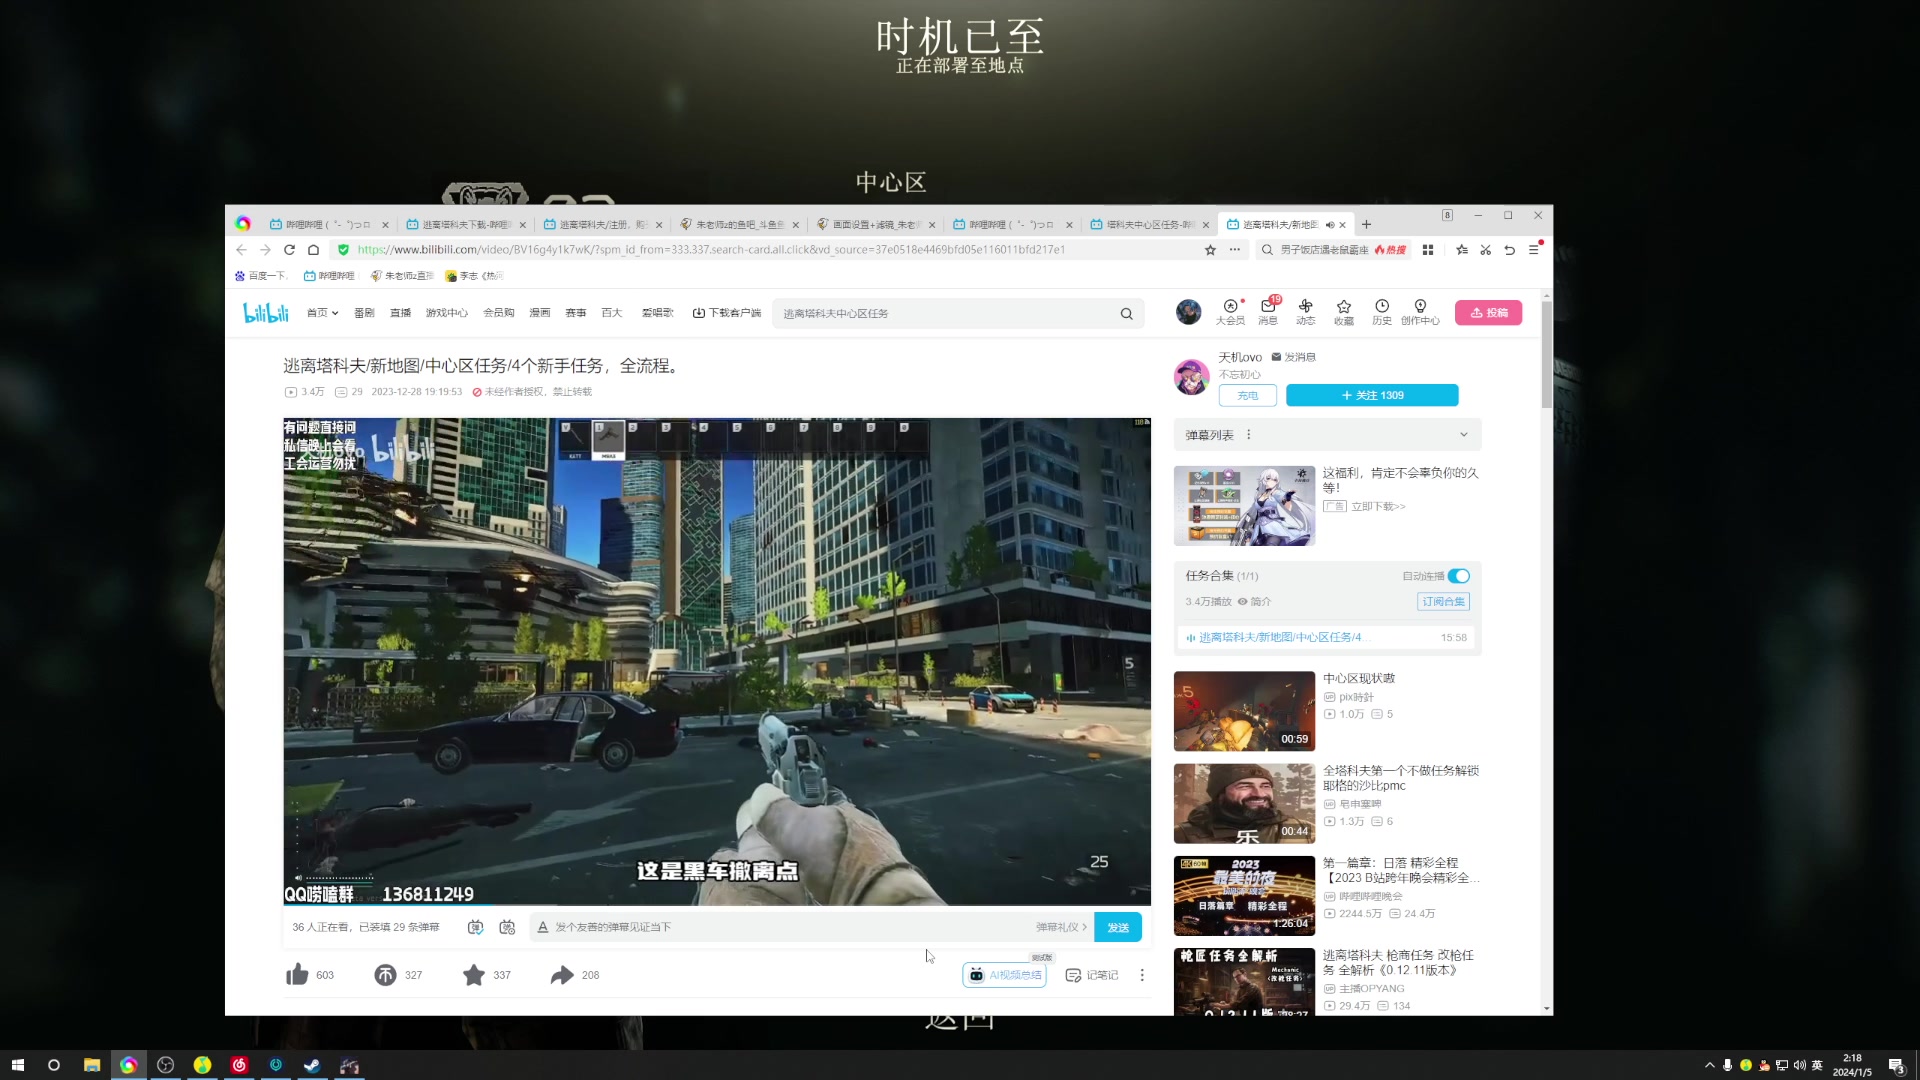Click the 简介 link in 任务合集 panel
The image size is (1920, 1080).
pos(1254,601)
